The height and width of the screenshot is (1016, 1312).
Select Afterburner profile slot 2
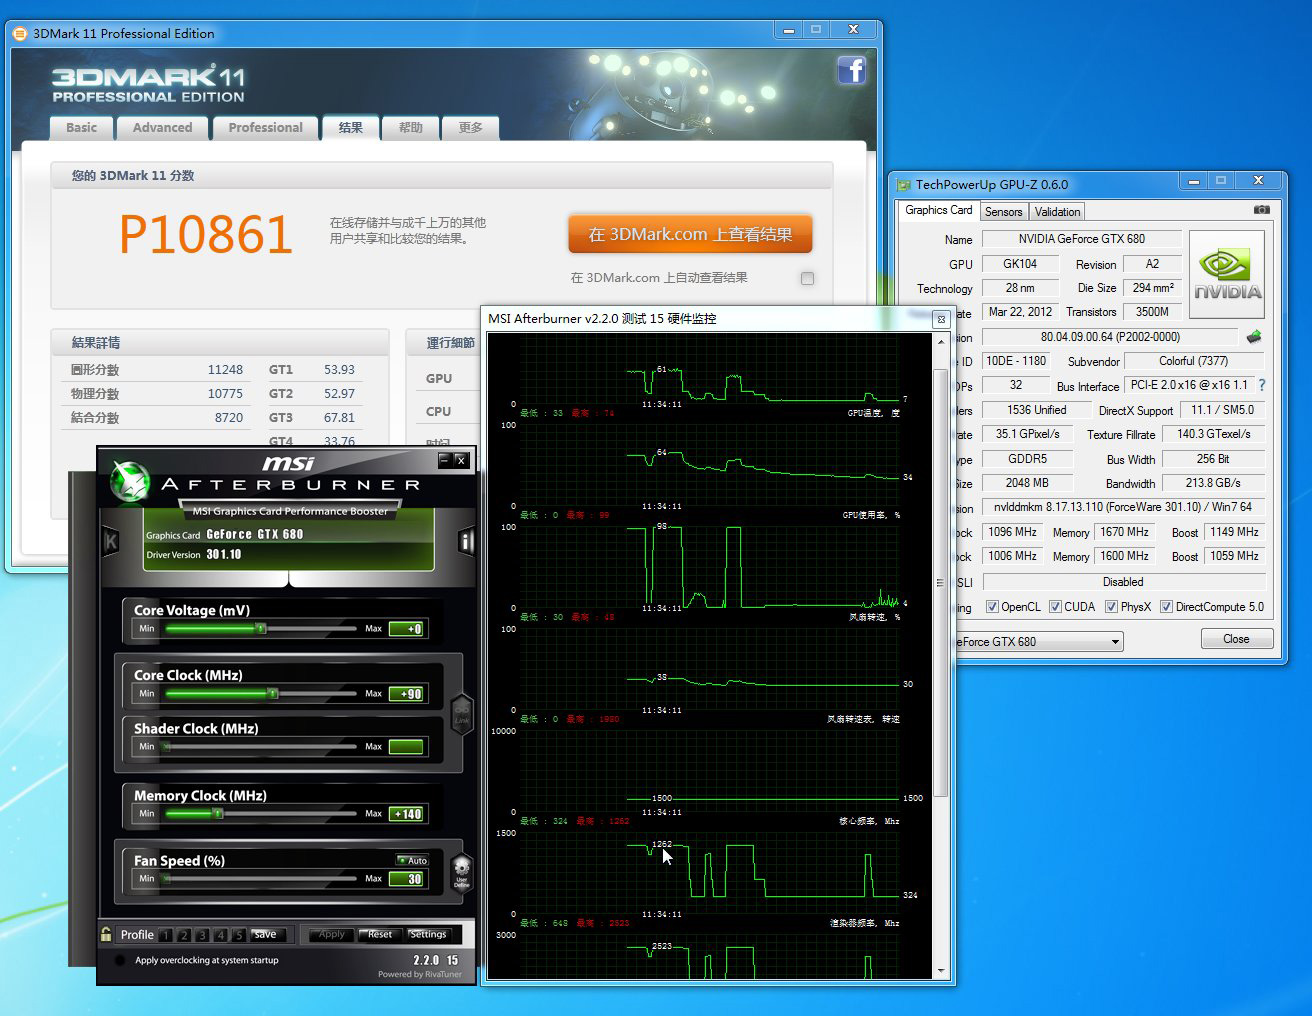pyautogui.click(x=183, y=935)
